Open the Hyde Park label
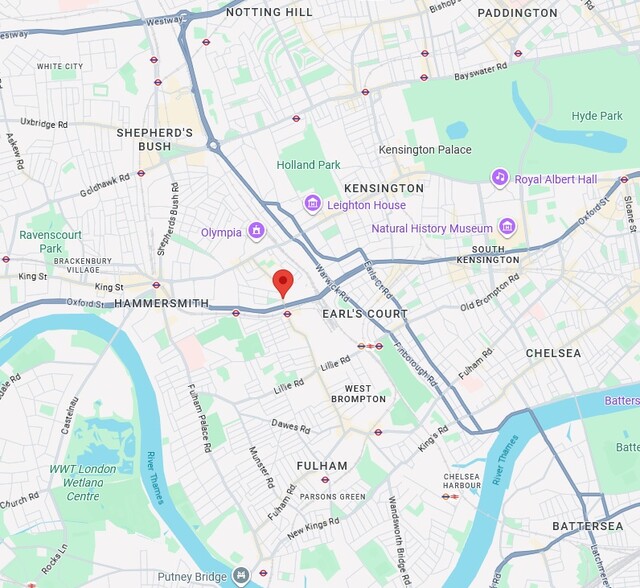Viewport: 640px width, 588px height. coord(597,116)
